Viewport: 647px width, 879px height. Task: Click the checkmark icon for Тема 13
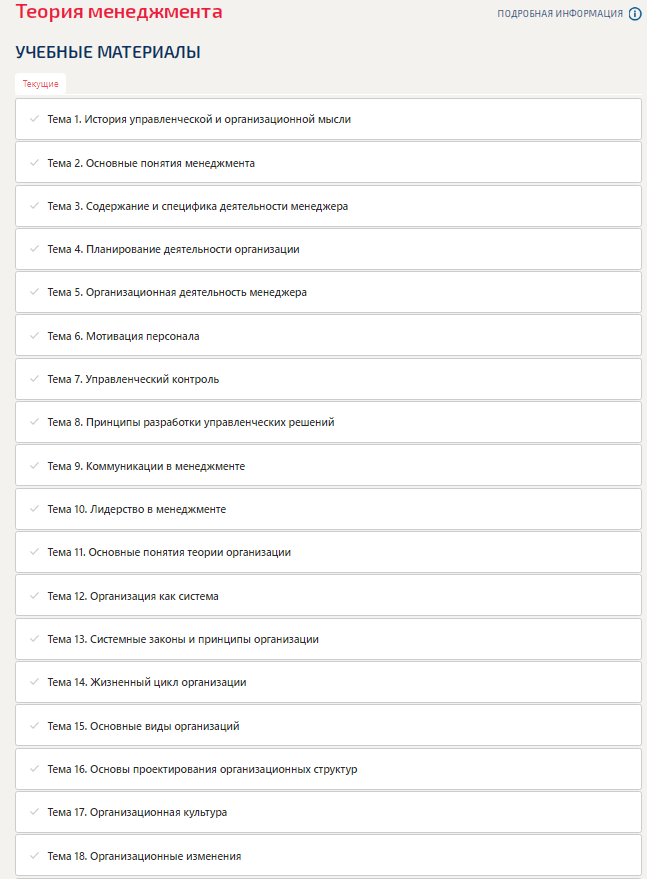[x=34, y=639]
